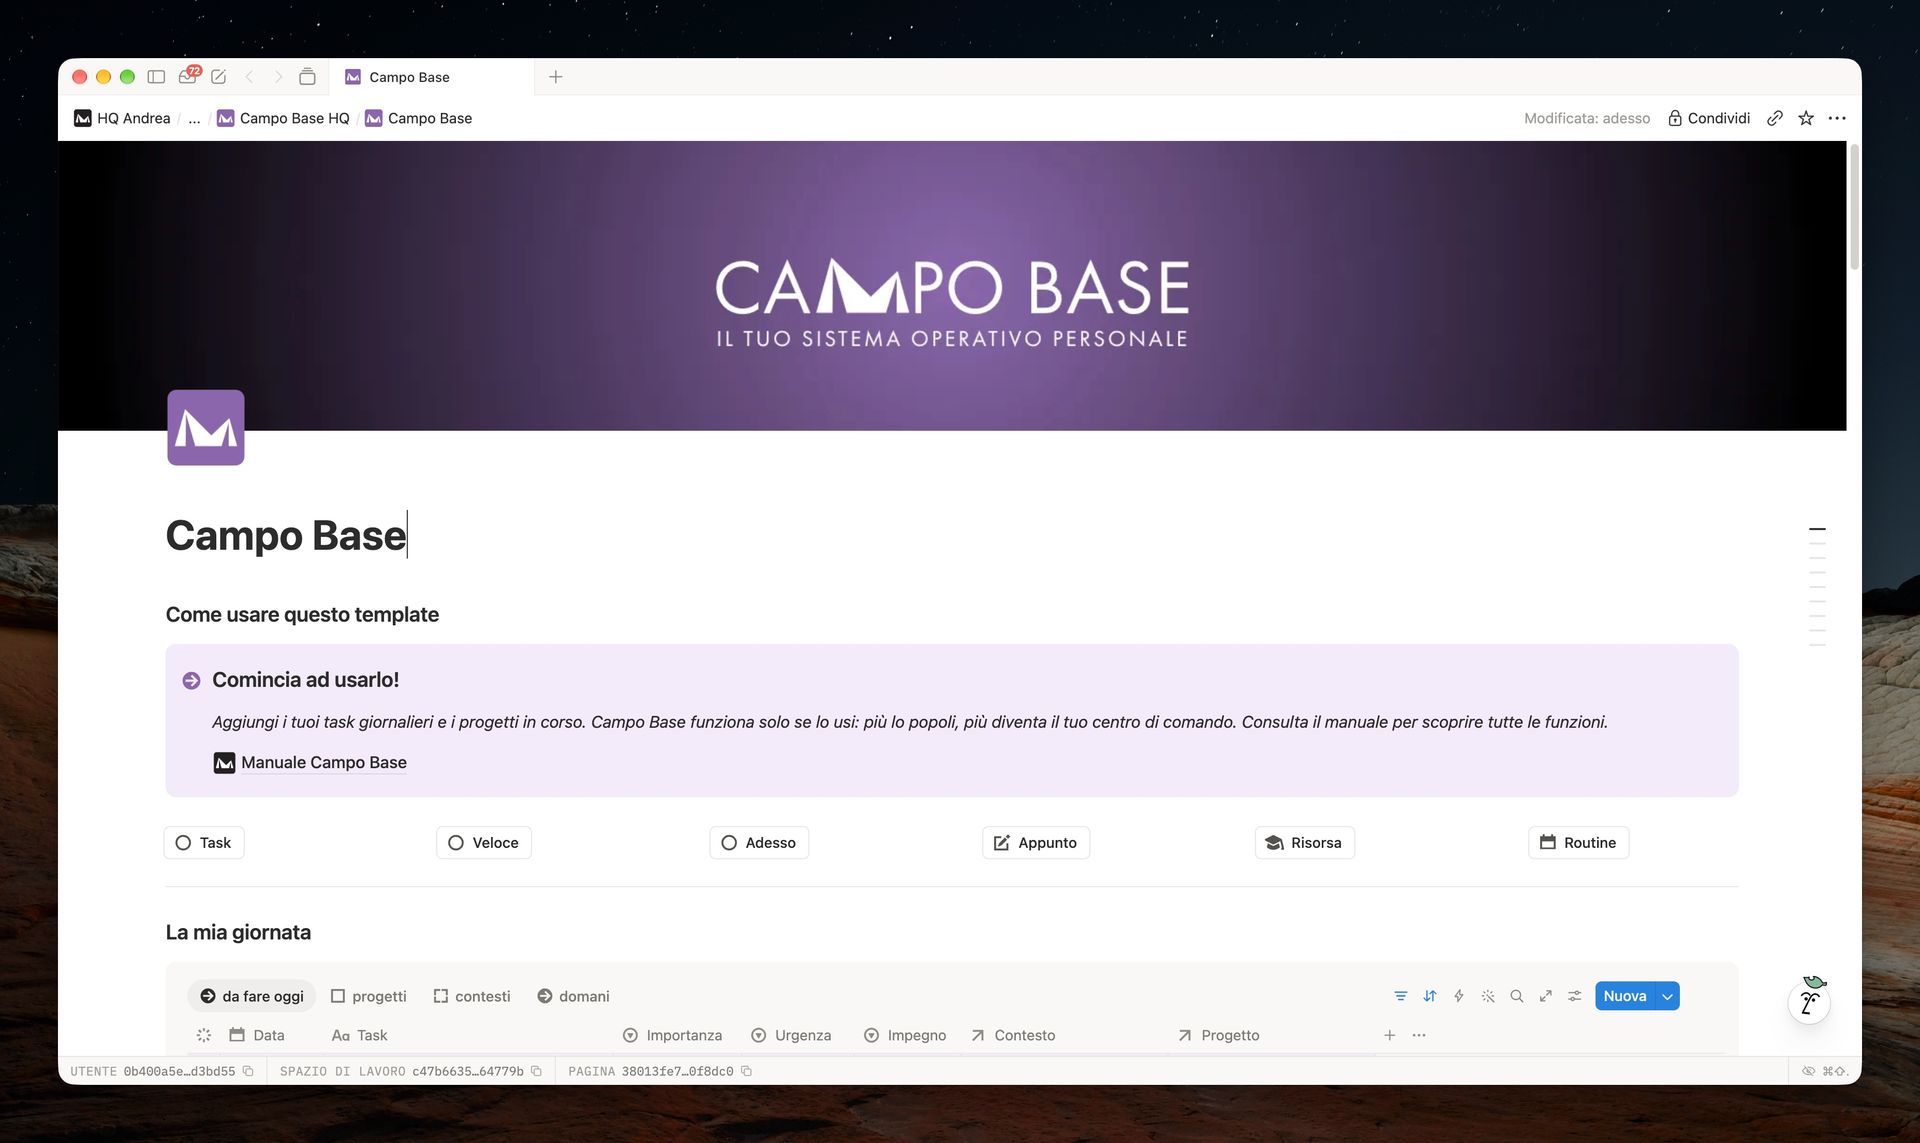Open the Condividi share menu
The height and width of the screenshot is (1143, 1920).
(x=1709, y=118)
